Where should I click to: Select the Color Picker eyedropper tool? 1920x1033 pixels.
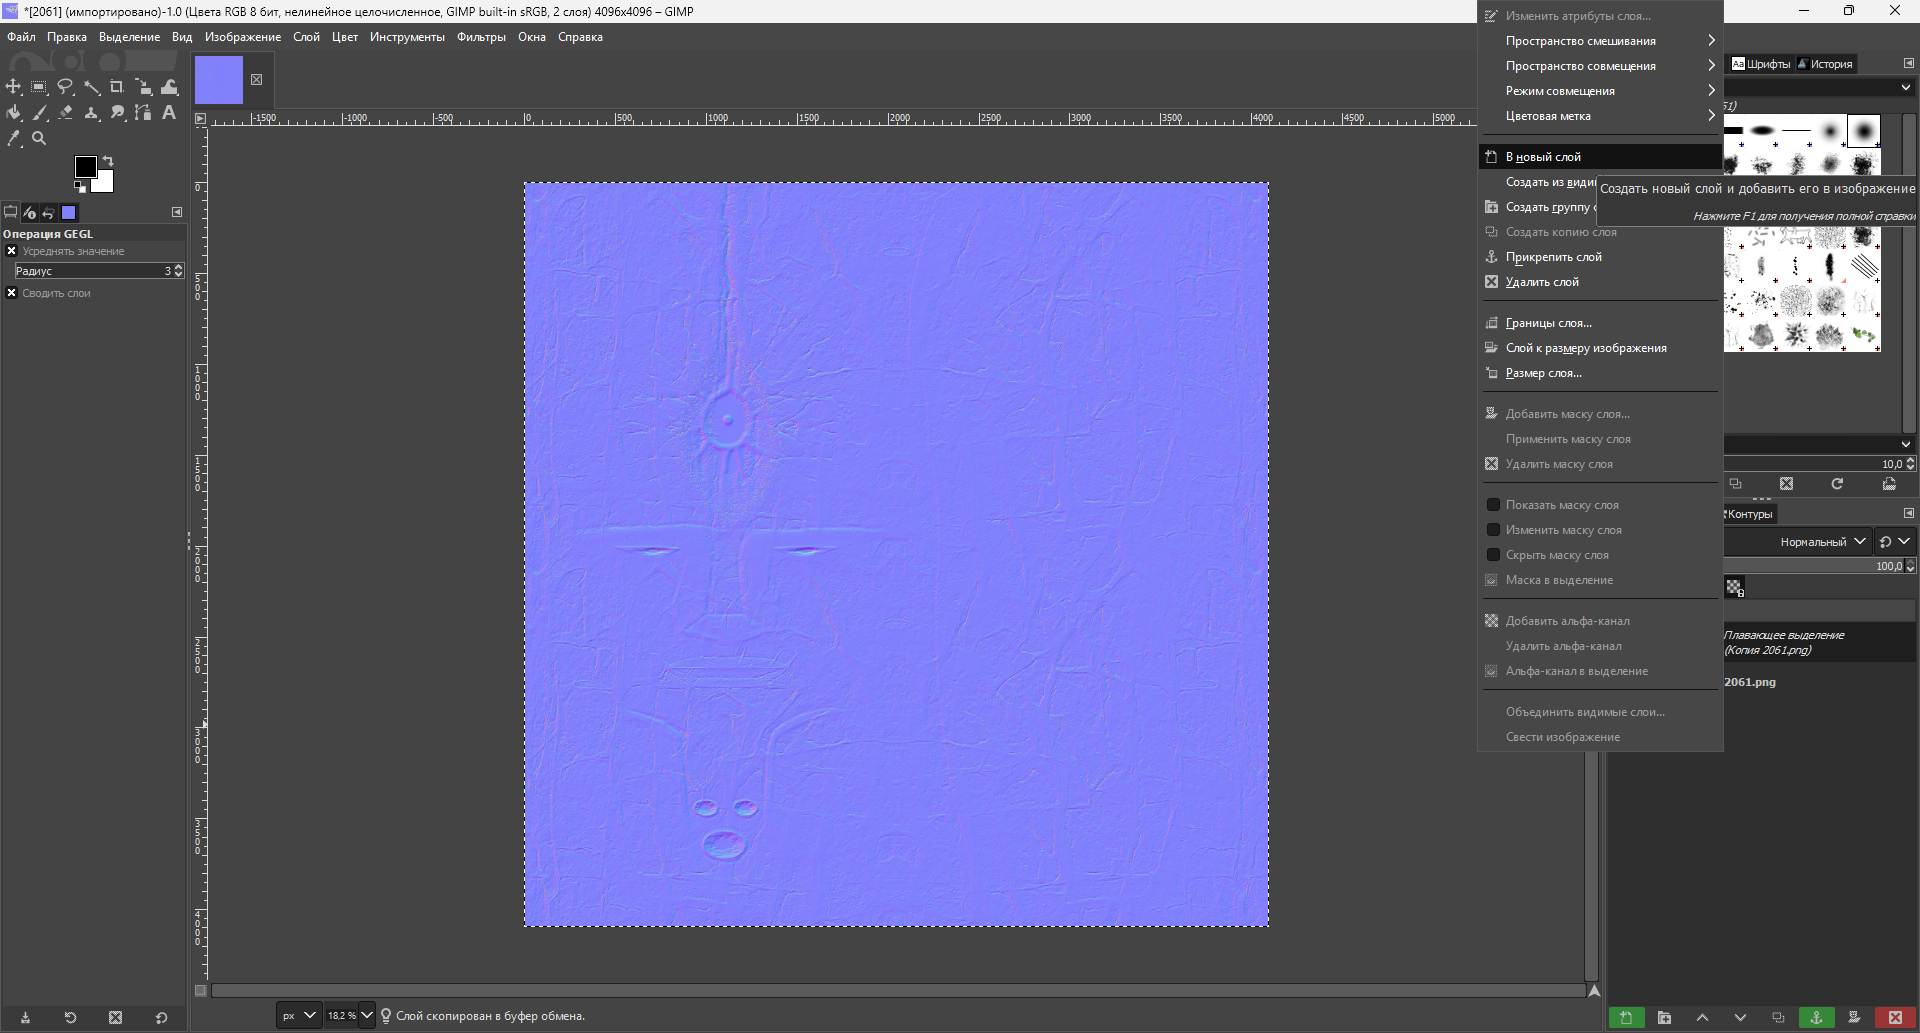13,139
